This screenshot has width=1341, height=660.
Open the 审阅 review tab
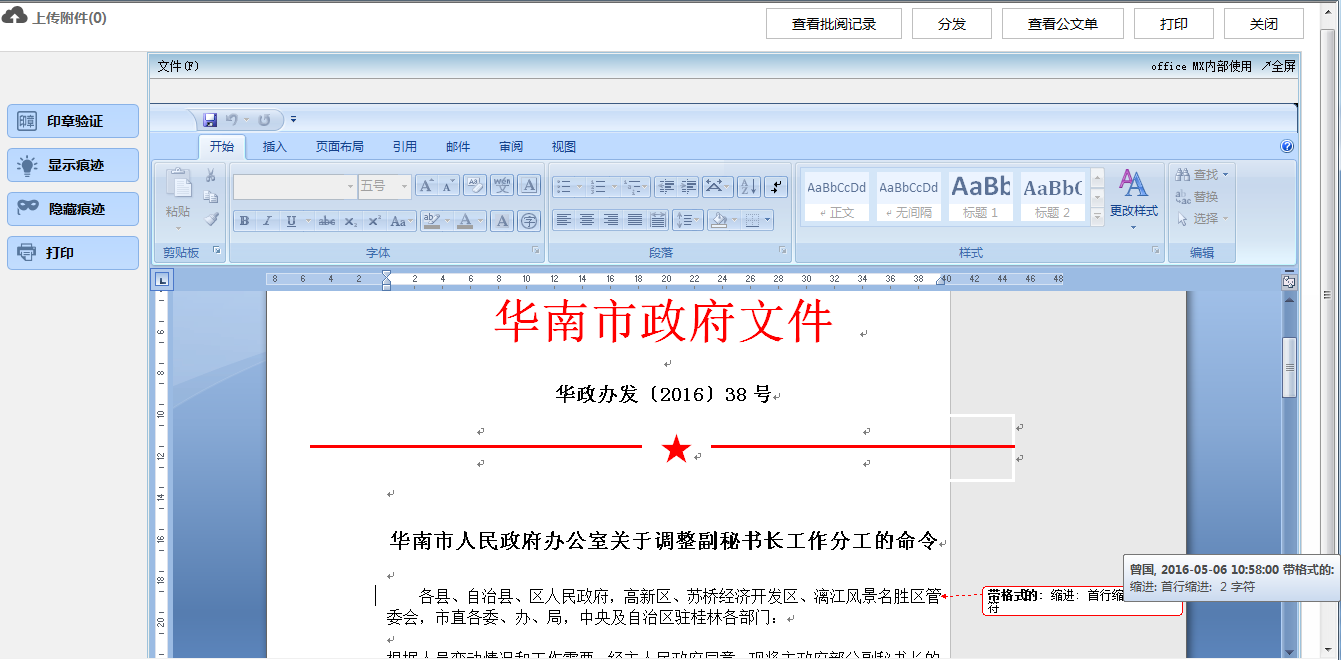511,147
